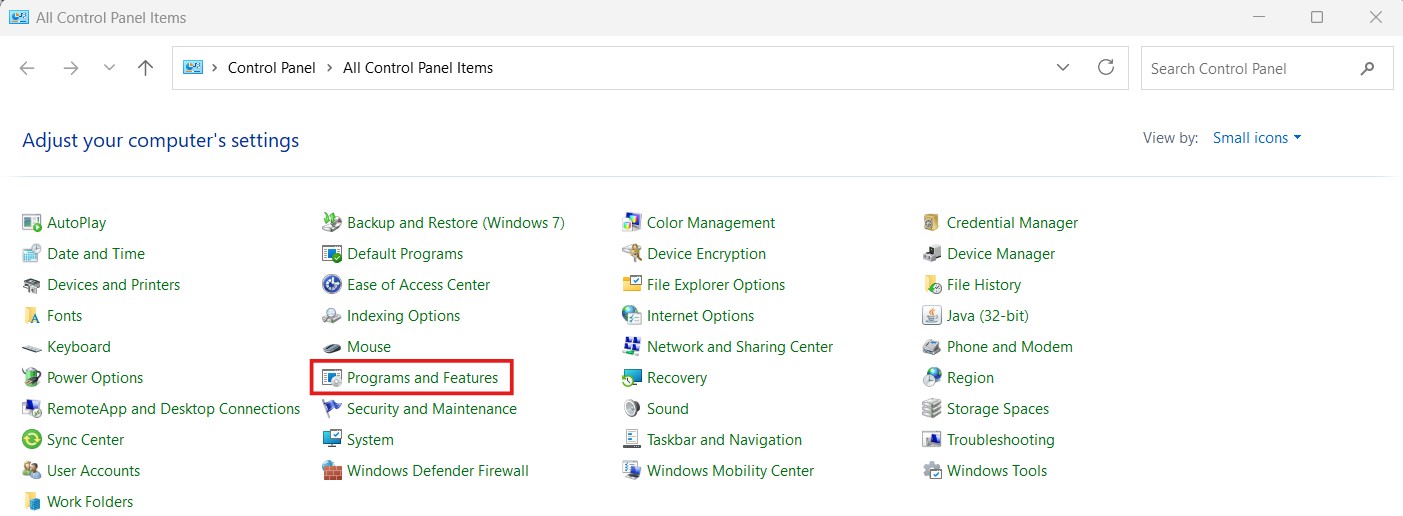The image size is (1403, 516).
Task: Open the Work Folders link
Action: coord(90,502)
